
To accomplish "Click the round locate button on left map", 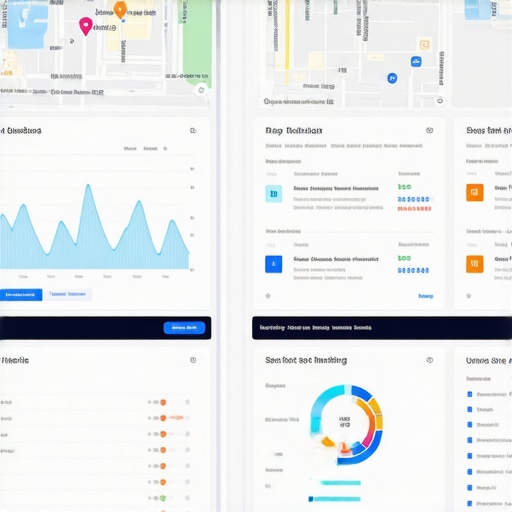I will tap(201, 90).
